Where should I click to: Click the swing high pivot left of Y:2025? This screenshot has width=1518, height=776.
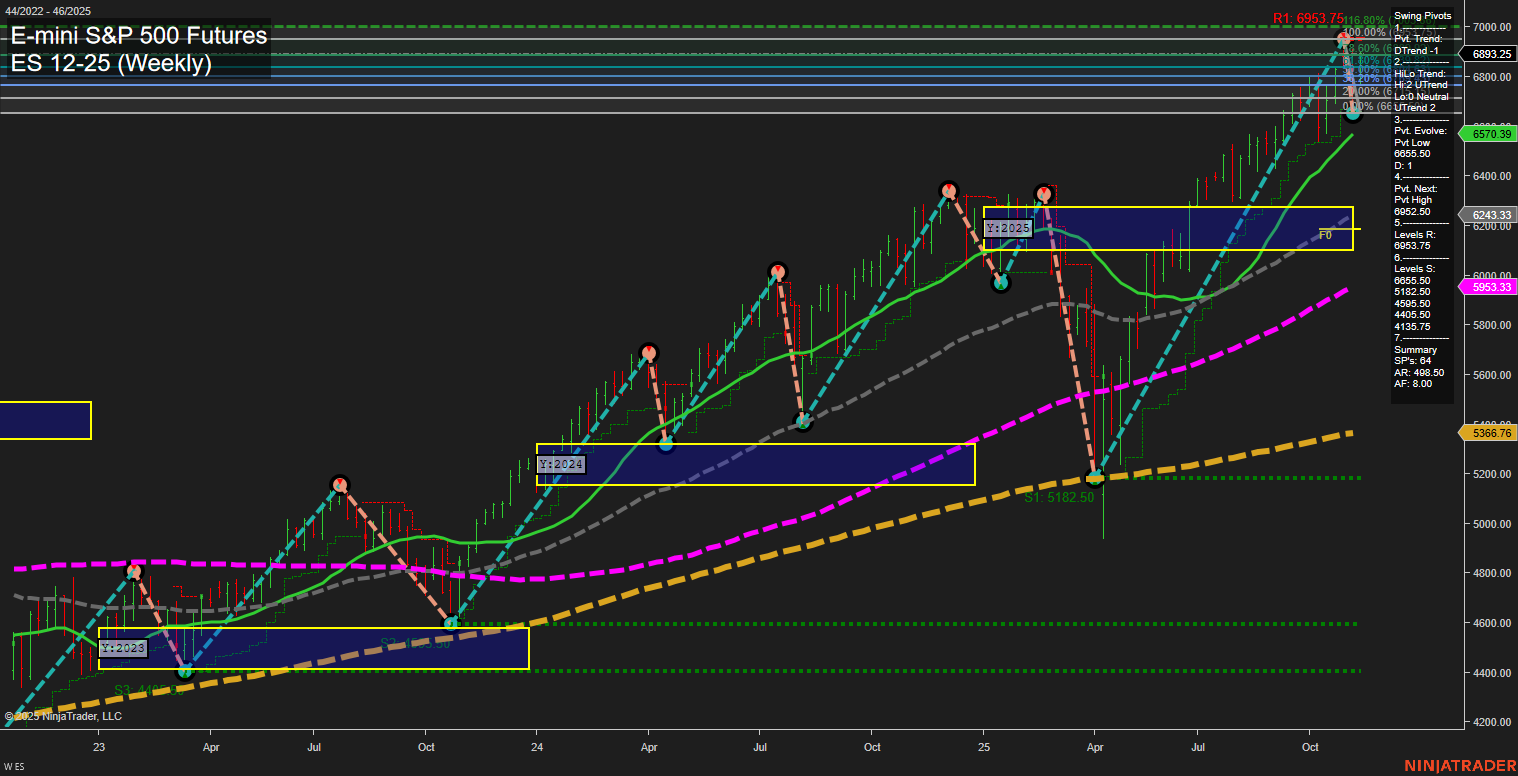click(949, 190)
